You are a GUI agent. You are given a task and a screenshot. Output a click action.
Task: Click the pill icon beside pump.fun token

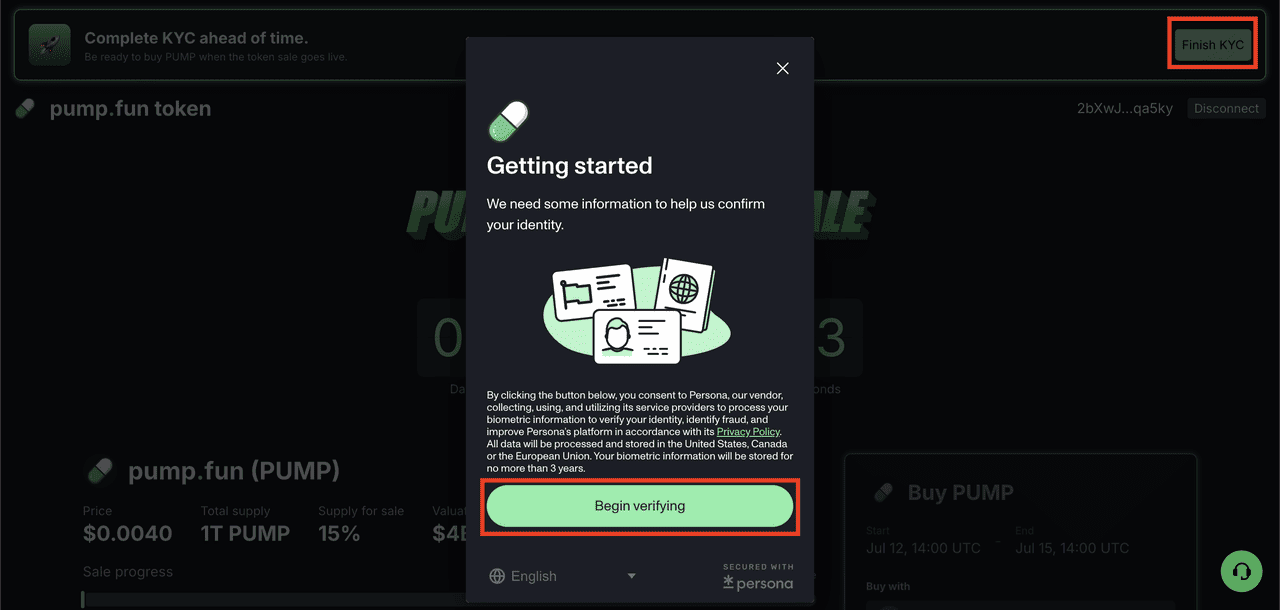click(25, 108)
